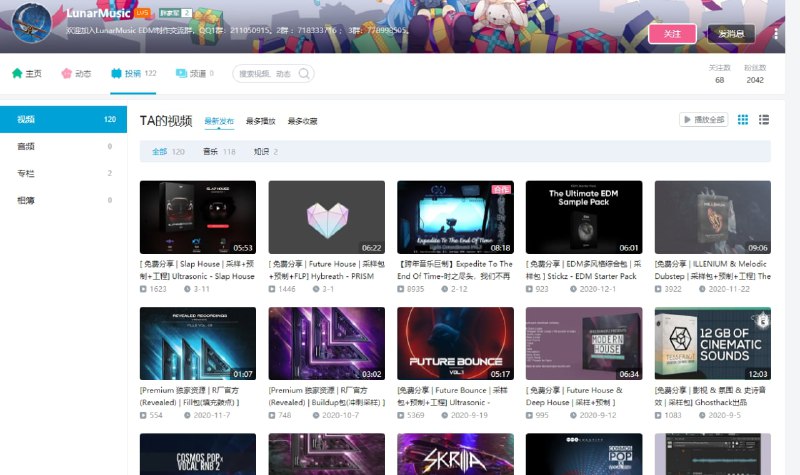Switch to list view layout icon
Viewport: 800px width, 475px height.
(764, 119)
